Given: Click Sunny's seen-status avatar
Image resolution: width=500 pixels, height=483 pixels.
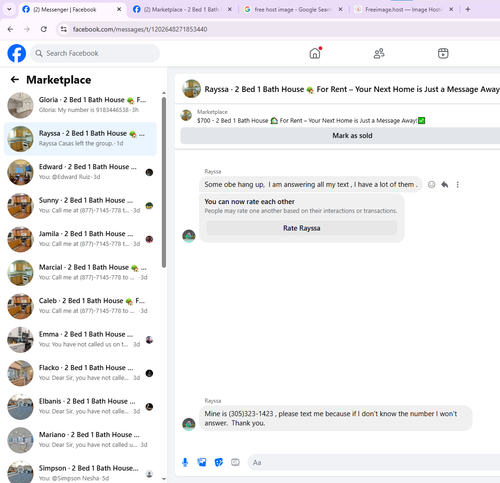Looking at the screenshot, I should pos(149,206).
